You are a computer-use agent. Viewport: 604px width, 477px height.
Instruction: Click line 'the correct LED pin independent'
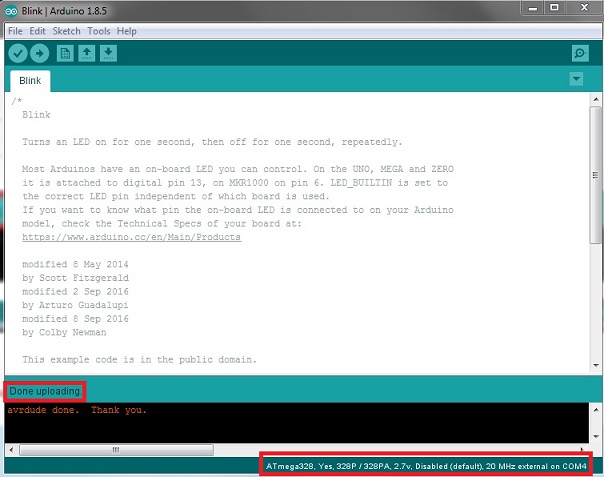(176, 196)
